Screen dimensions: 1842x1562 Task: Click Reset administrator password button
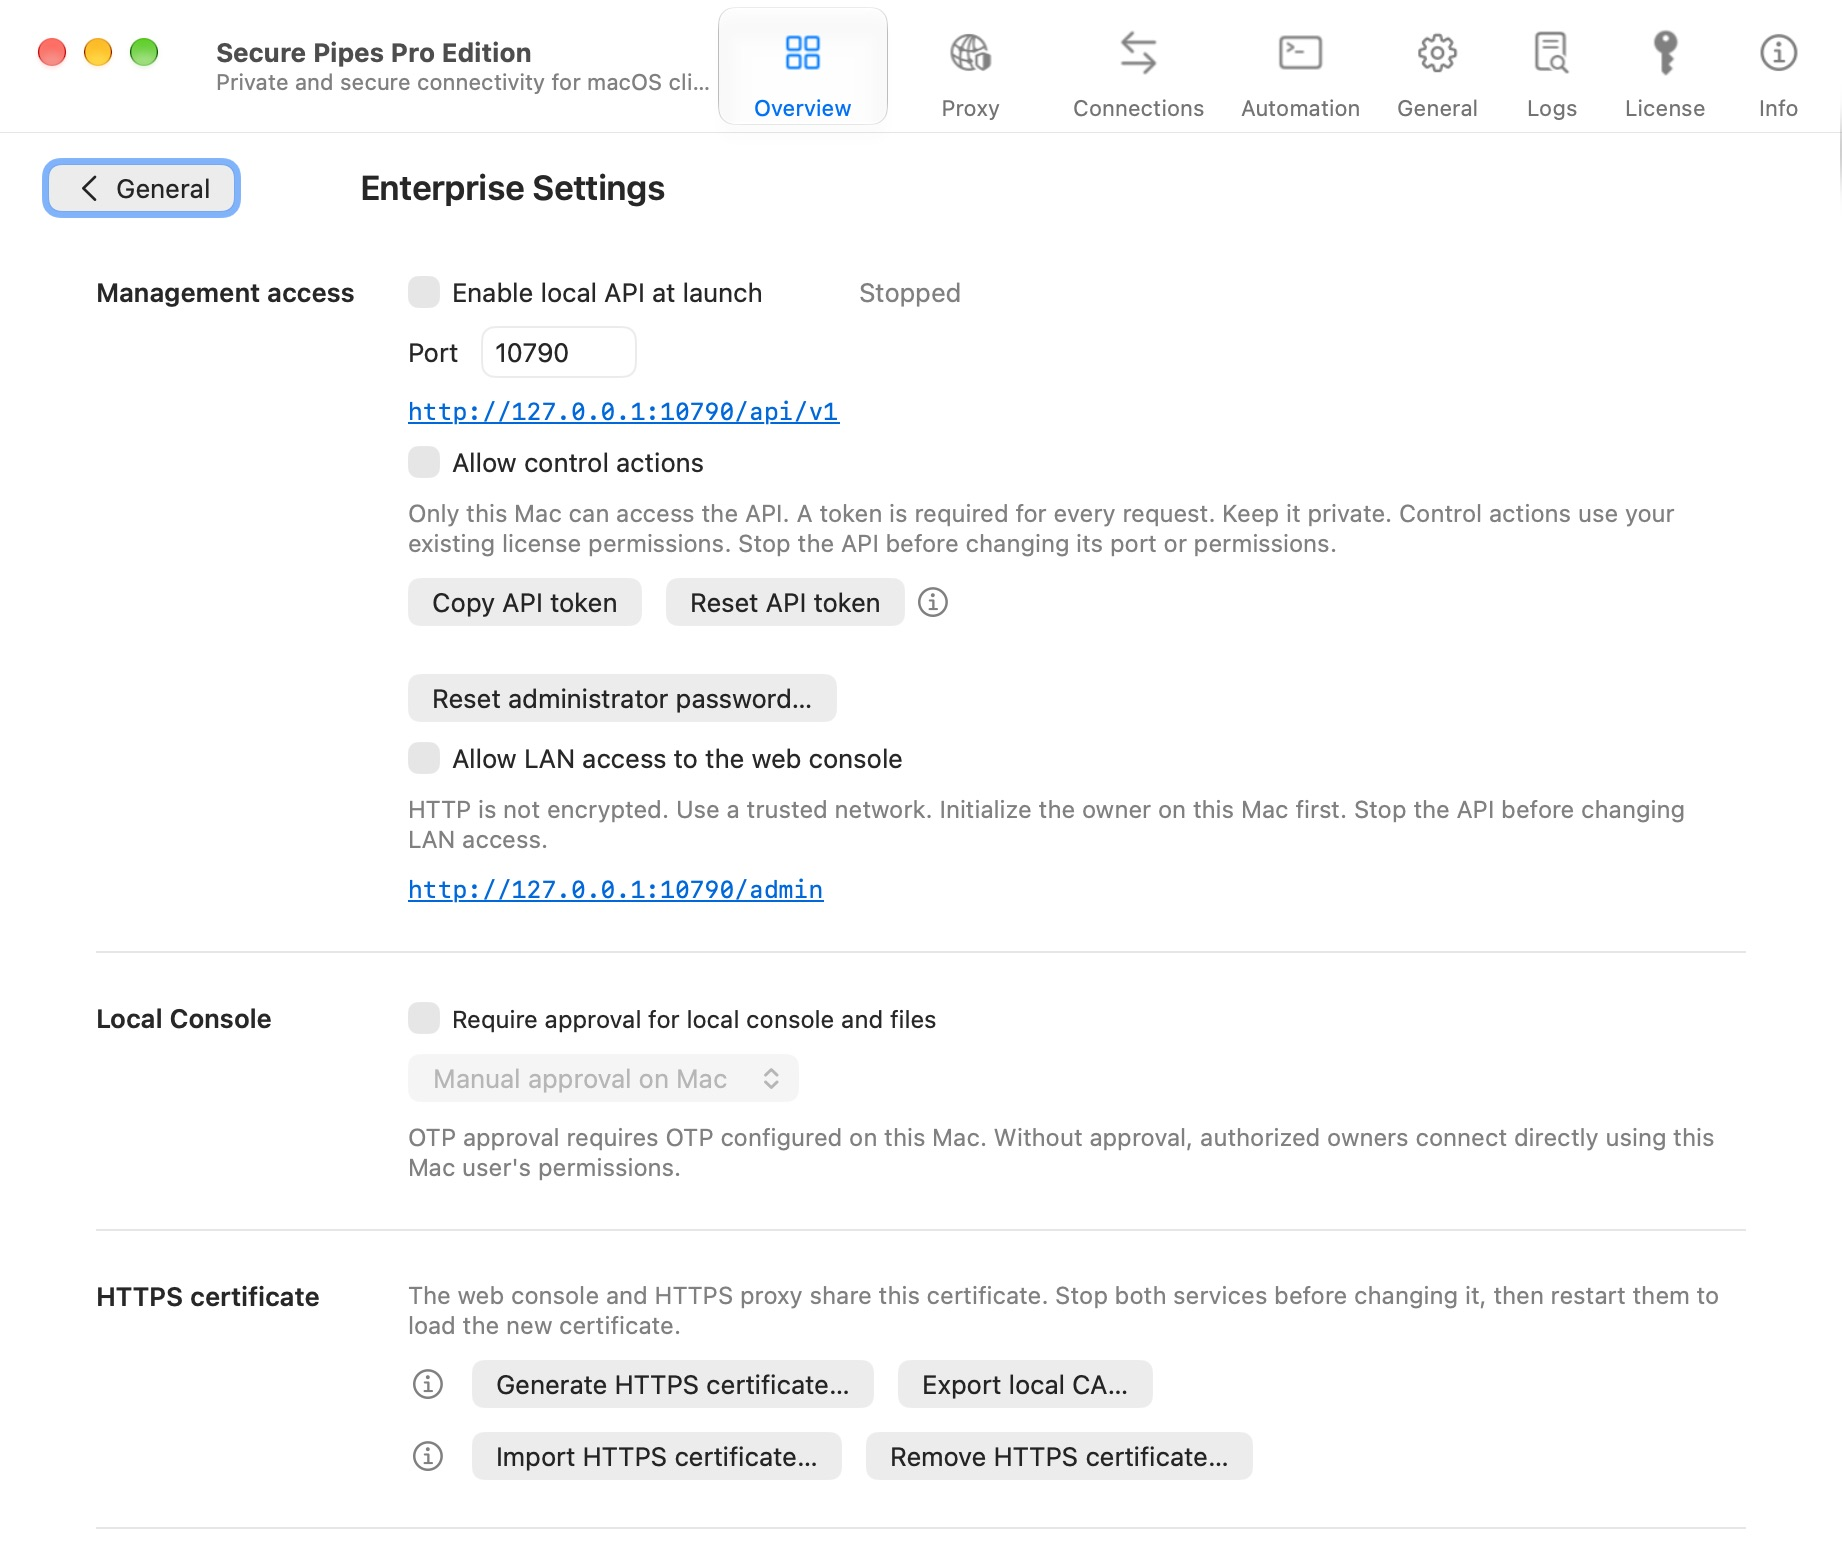[622, 699]
